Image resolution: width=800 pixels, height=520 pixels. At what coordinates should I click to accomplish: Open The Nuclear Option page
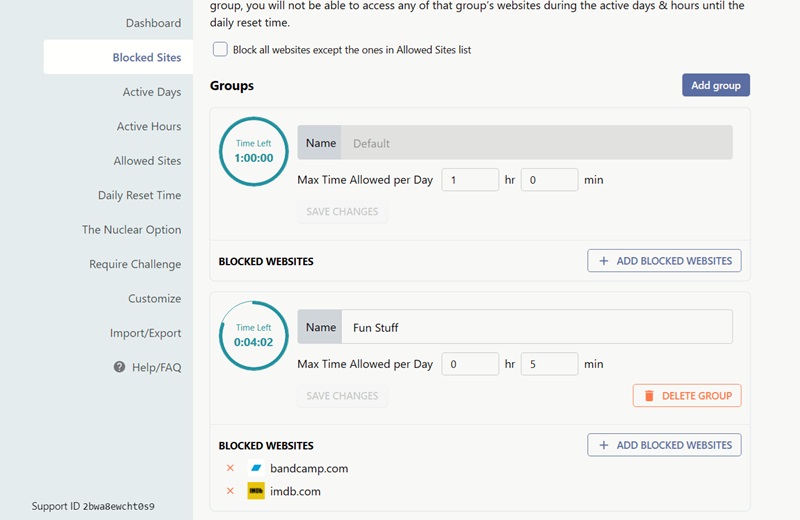tap(132, 230)
